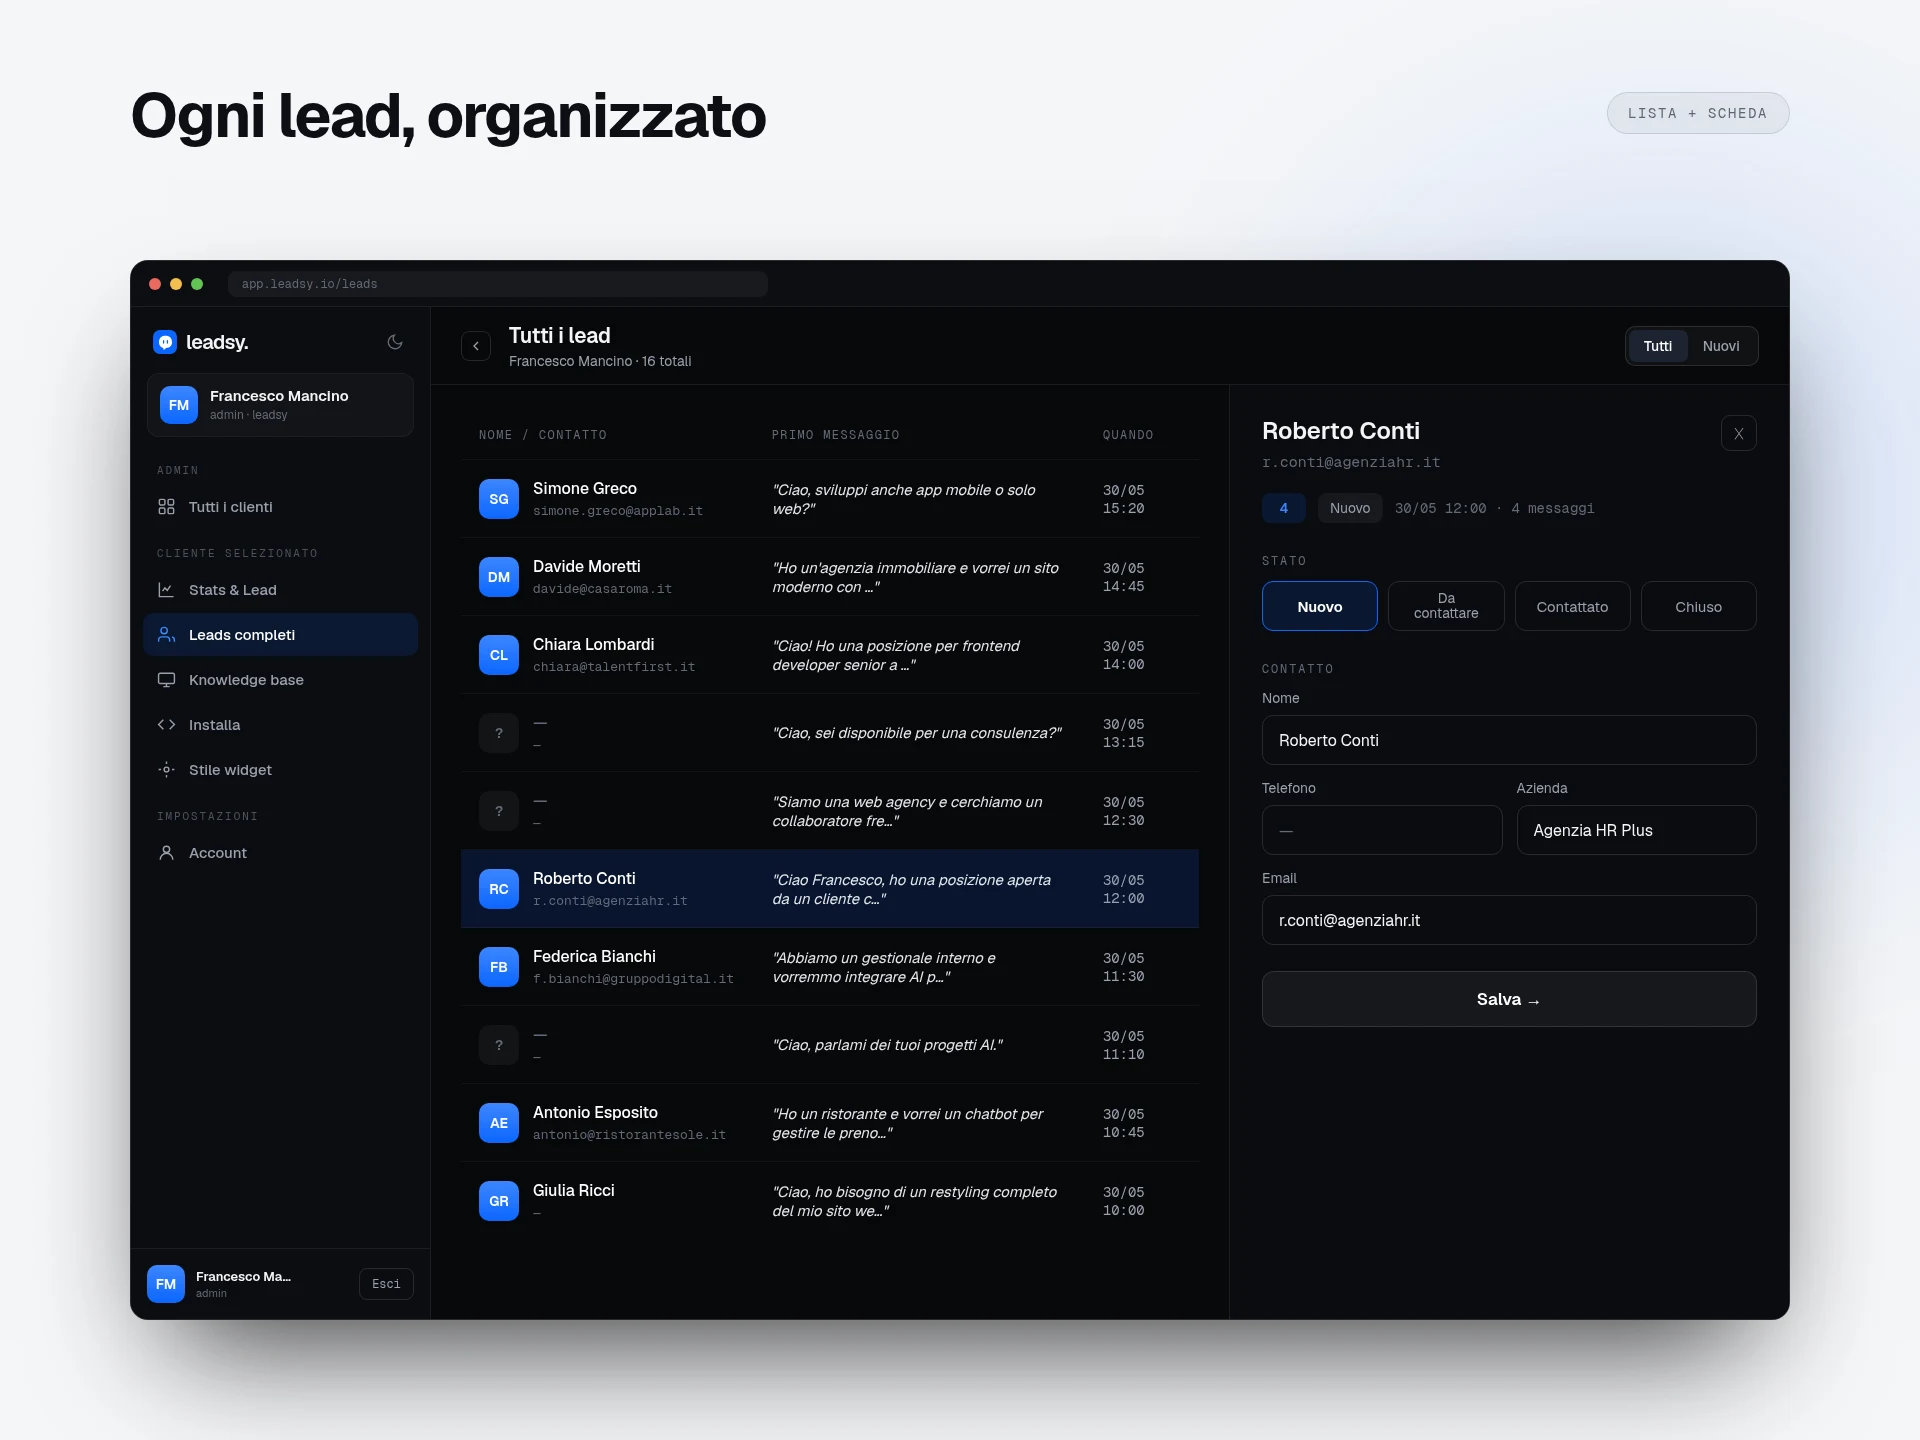This screenshot has height=1440, width=1920.
Task: Click Stile widget icon
Action: coord(166,770)
